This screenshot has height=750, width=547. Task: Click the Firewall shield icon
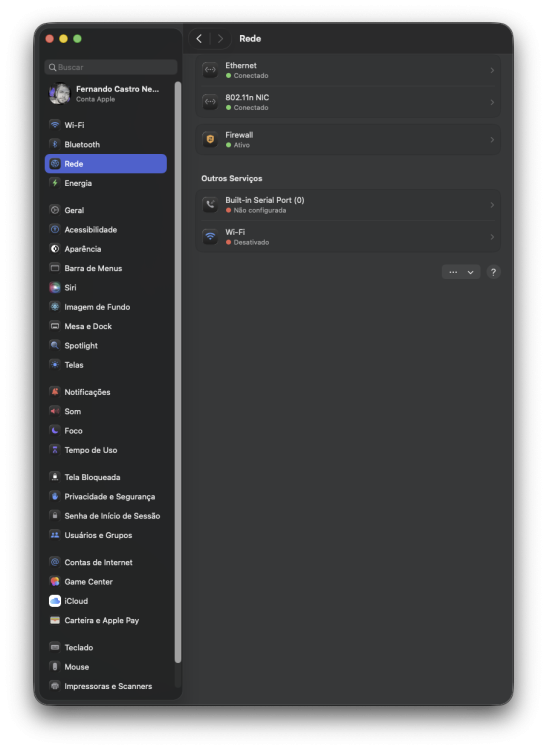click(210, 139)
